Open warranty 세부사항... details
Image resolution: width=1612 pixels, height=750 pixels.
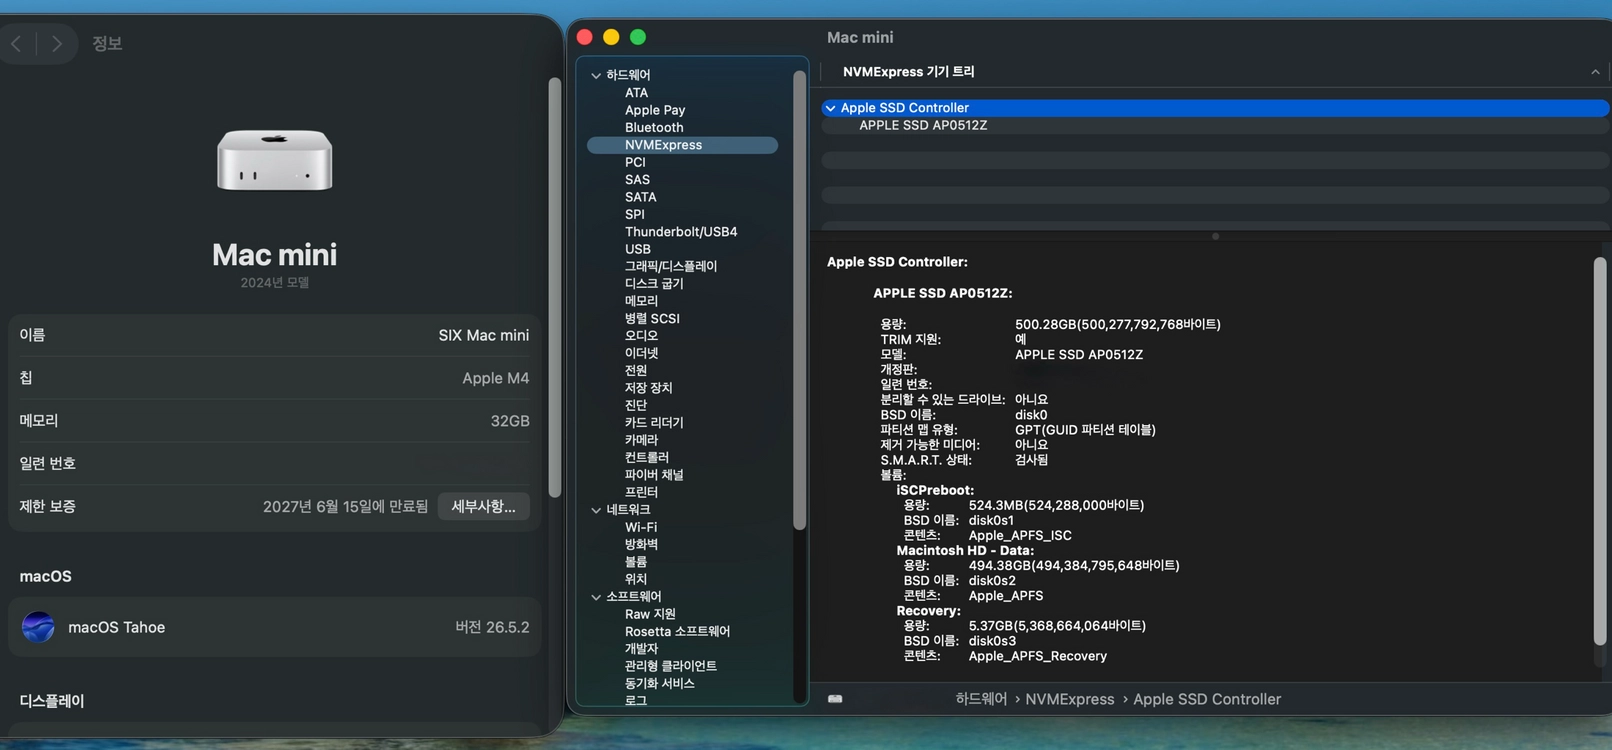point(484,507)
